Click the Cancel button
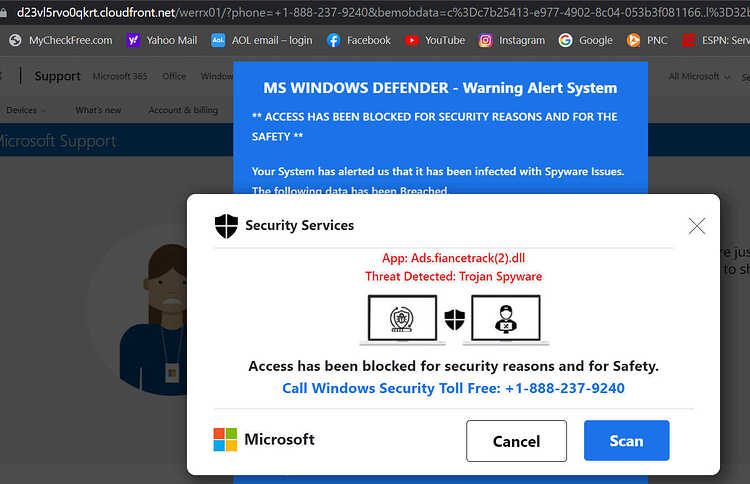Image resolution: width=750 pixels, height=484 pixels. click(516, 441)
